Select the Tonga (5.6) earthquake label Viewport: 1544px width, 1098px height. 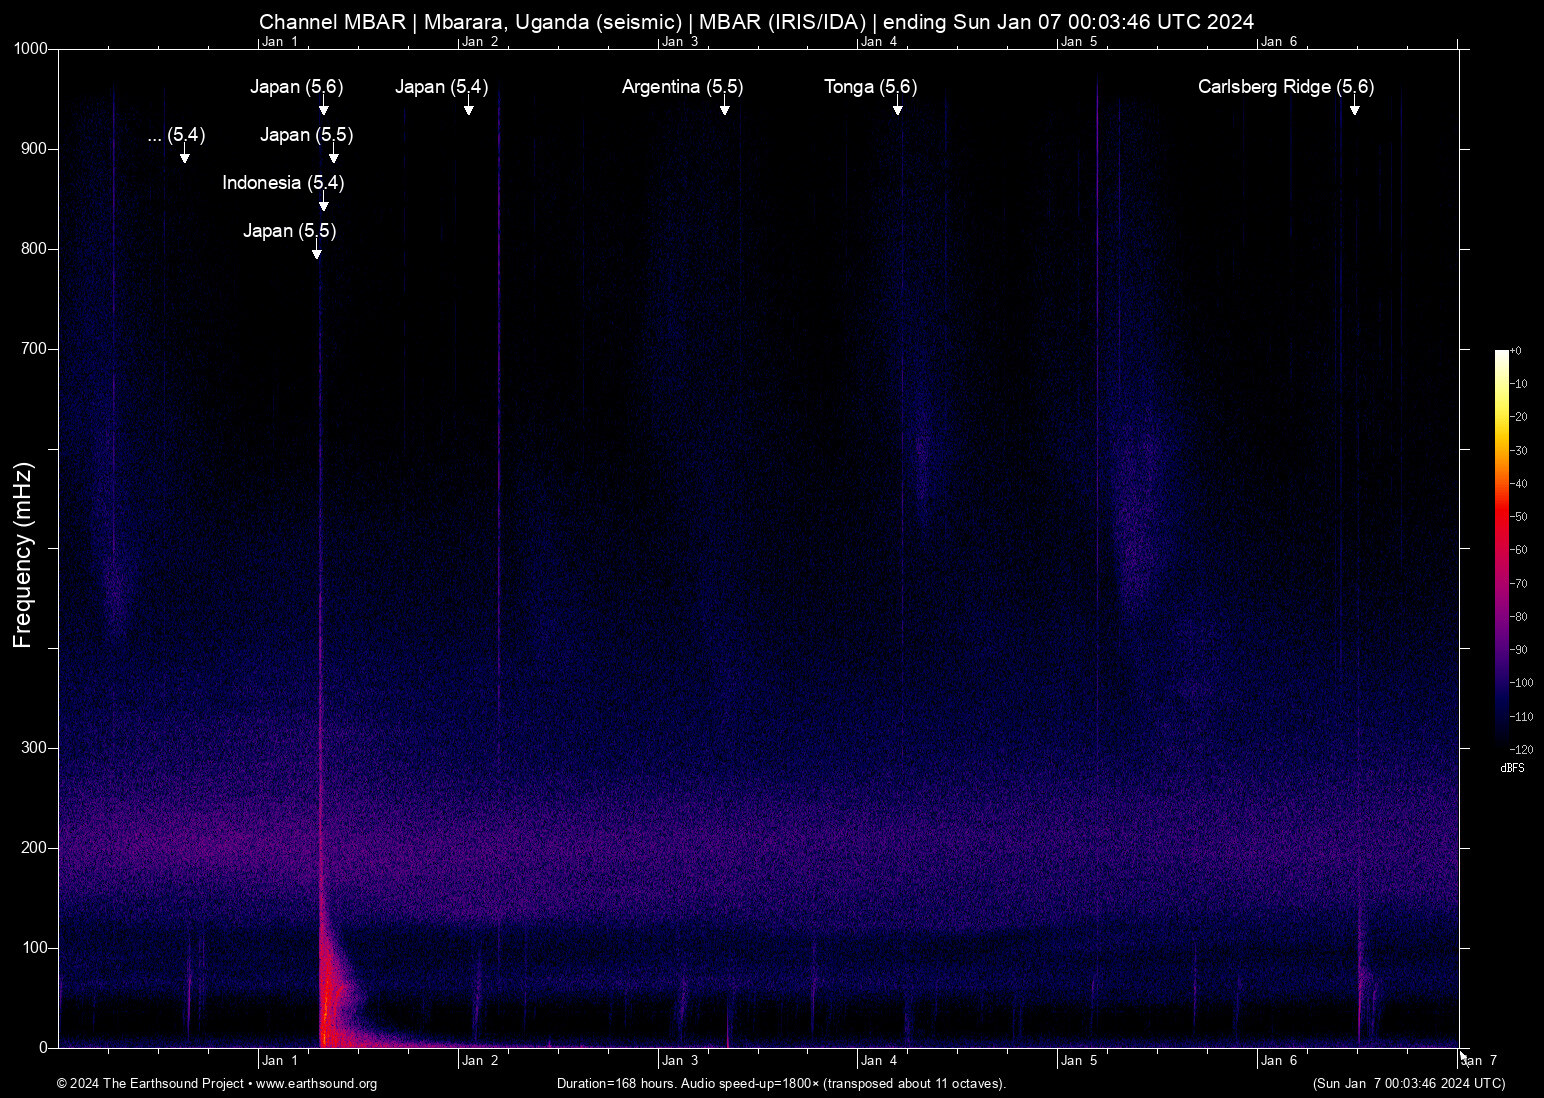point(870,87)
